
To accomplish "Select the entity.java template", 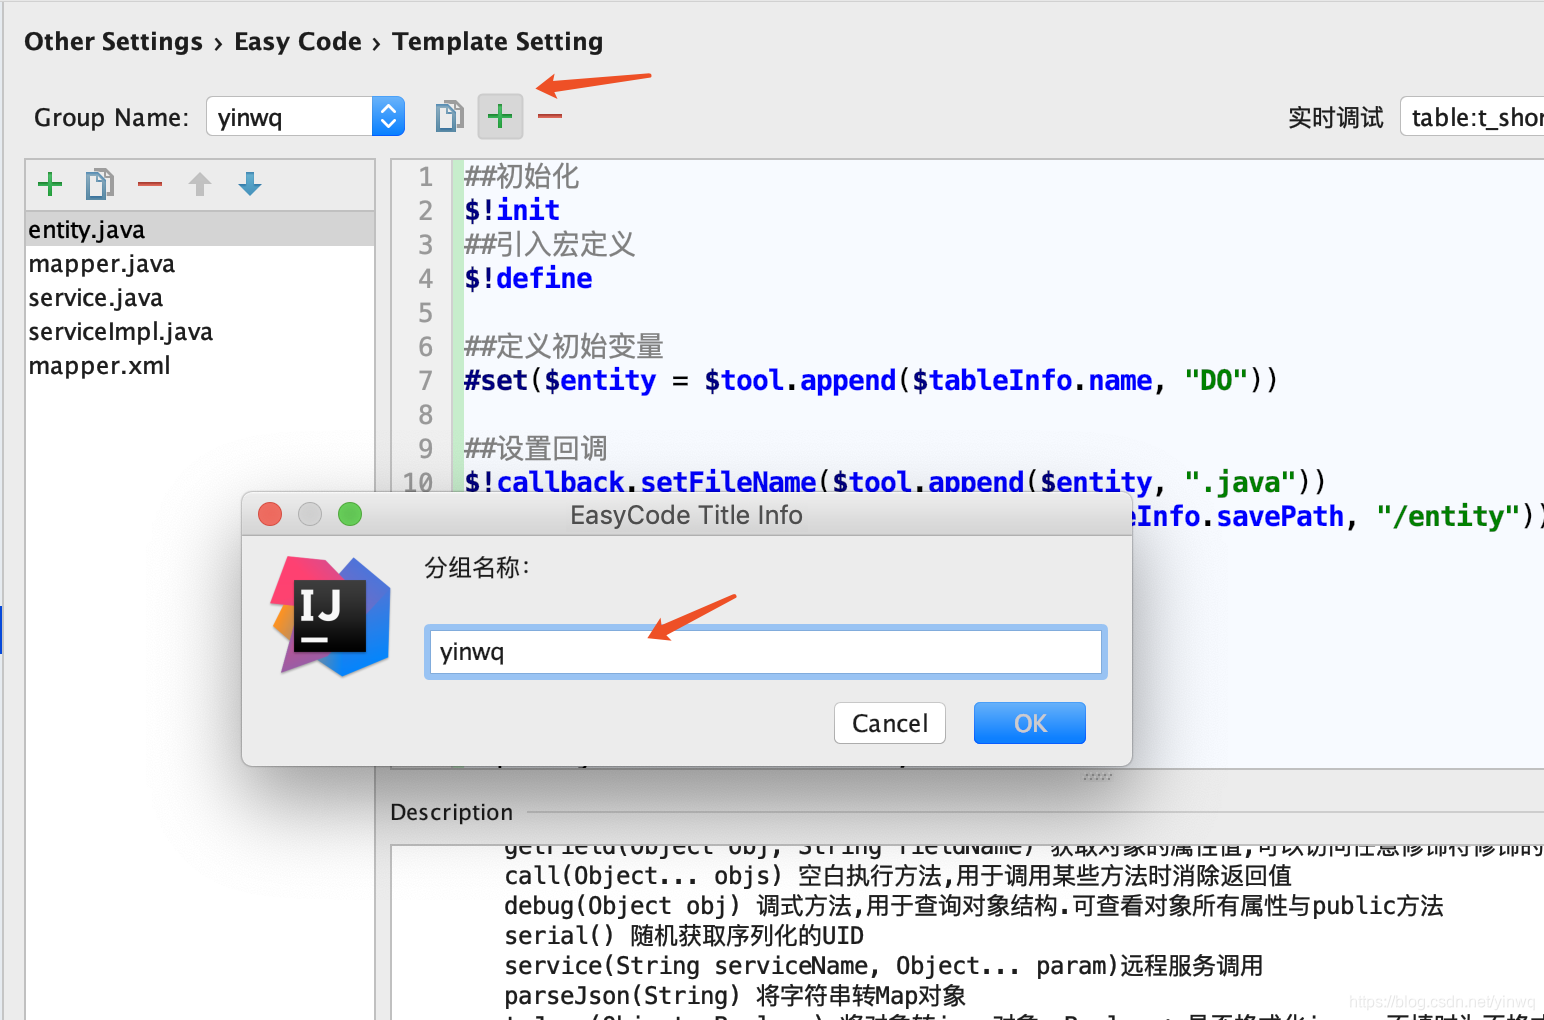I will pyautogui.click(x=86, y=229).
